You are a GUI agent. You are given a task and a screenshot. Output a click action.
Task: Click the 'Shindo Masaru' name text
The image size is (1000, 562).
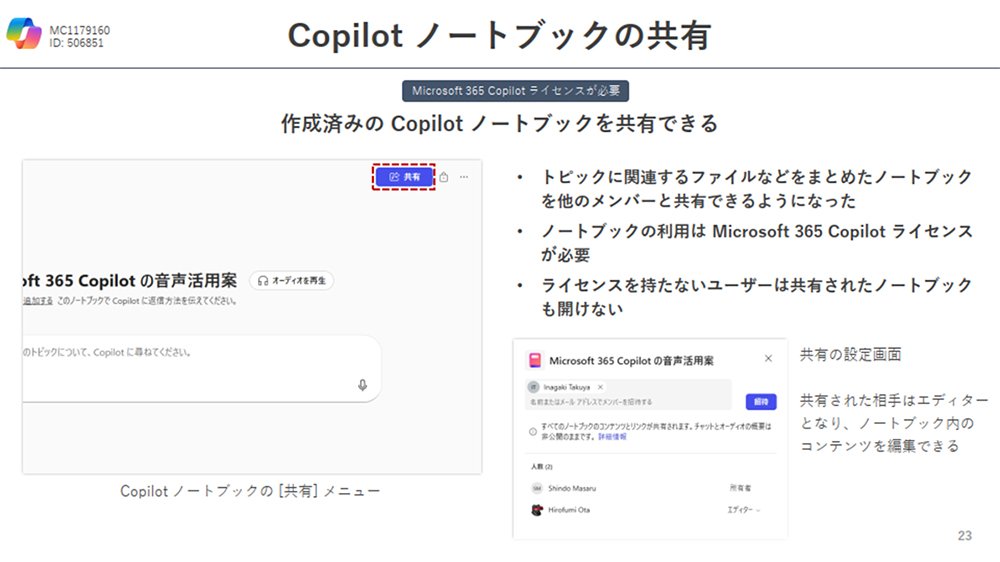click(x=572, y=488)
